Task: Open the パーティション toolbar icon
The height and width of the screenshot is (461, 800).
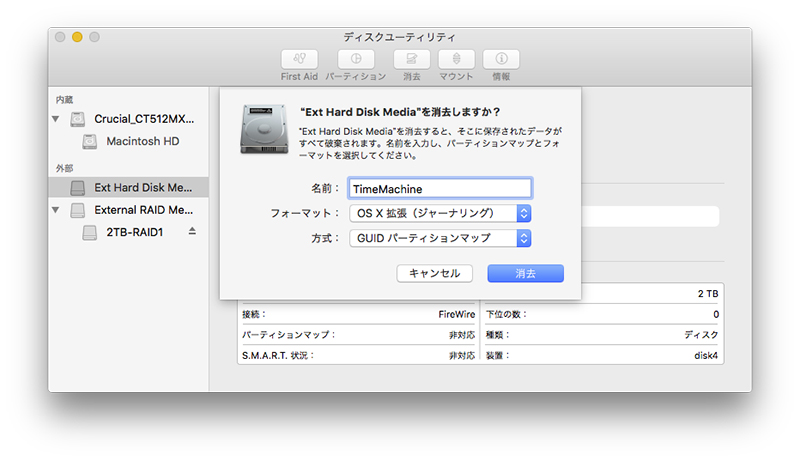Action: tap(356, 59)
